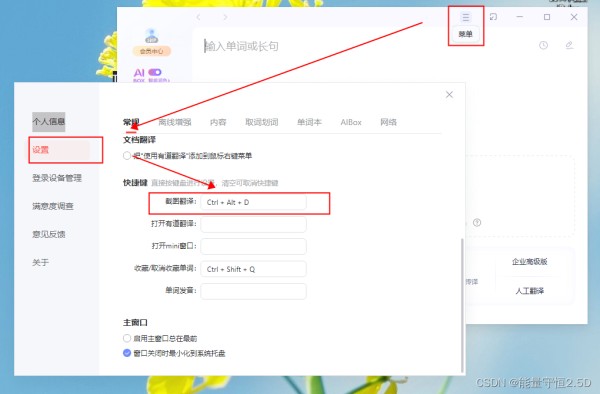Click the 快捷键 section heading
This screenshot has width=600, height=394.
click(135, 183)
